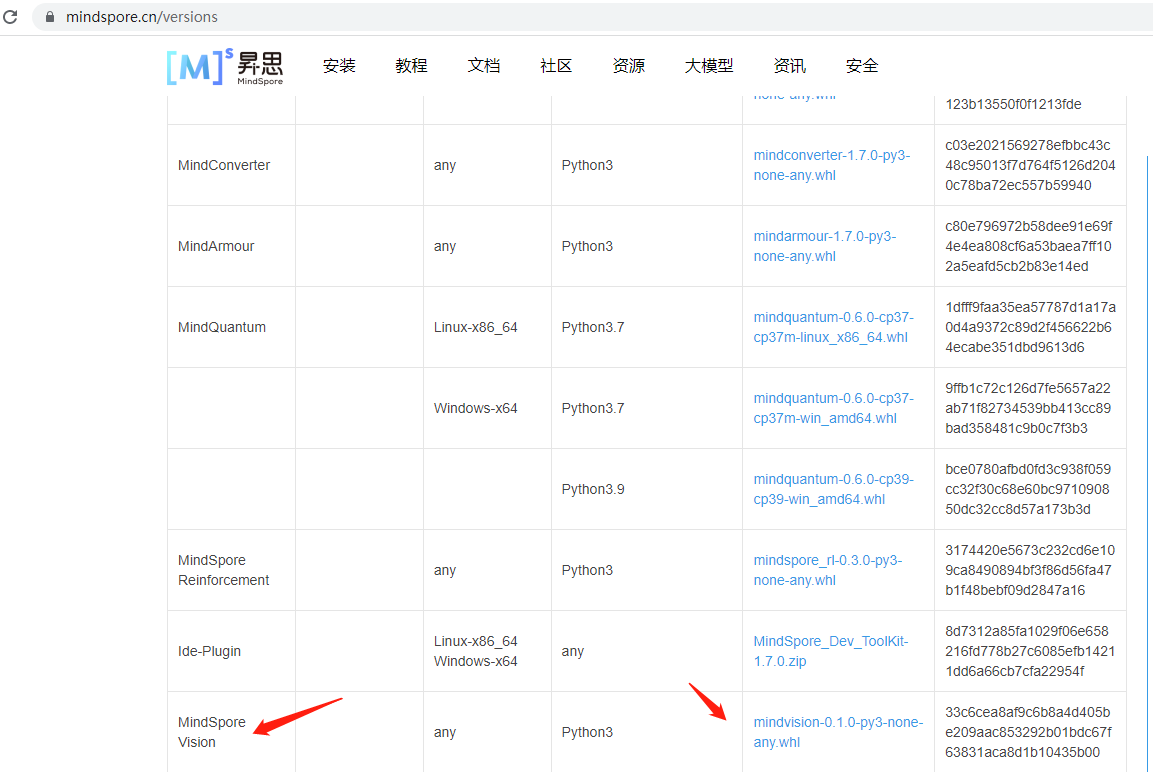Download MindSpore_Dev_ToolKit-1.7.0.zip
Image resolution: width=1153 pixels, height=772 pixels.
pyautogui.click(x=830, y=651)
